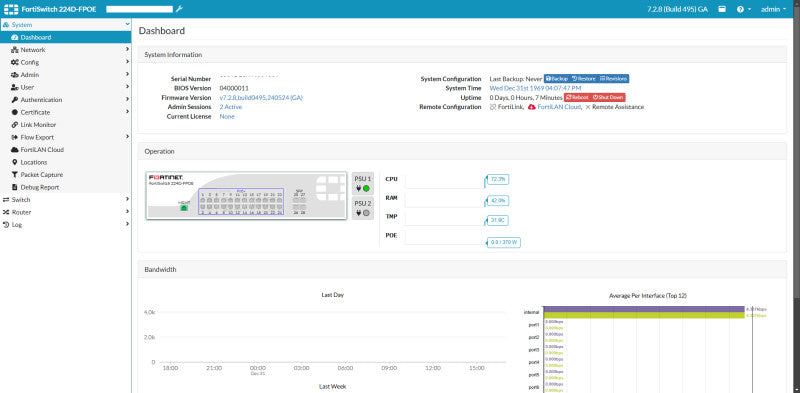Expand the Network submenu arrow
800x393 pixels.
coord(127,50)
